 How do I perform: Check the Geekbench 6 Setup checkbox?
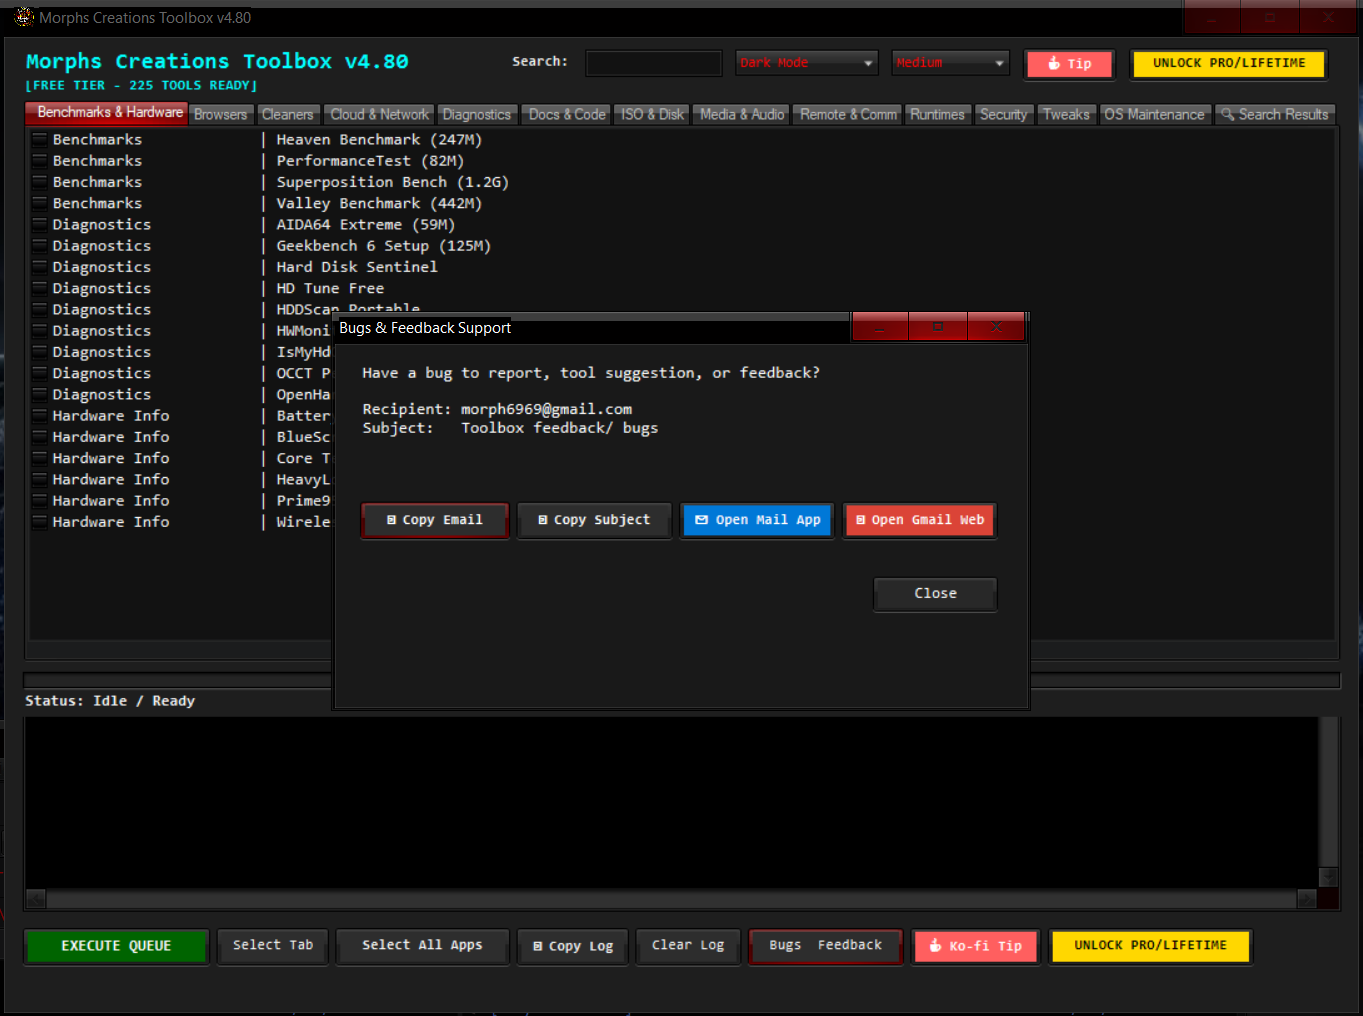click(x=40, y=246)
